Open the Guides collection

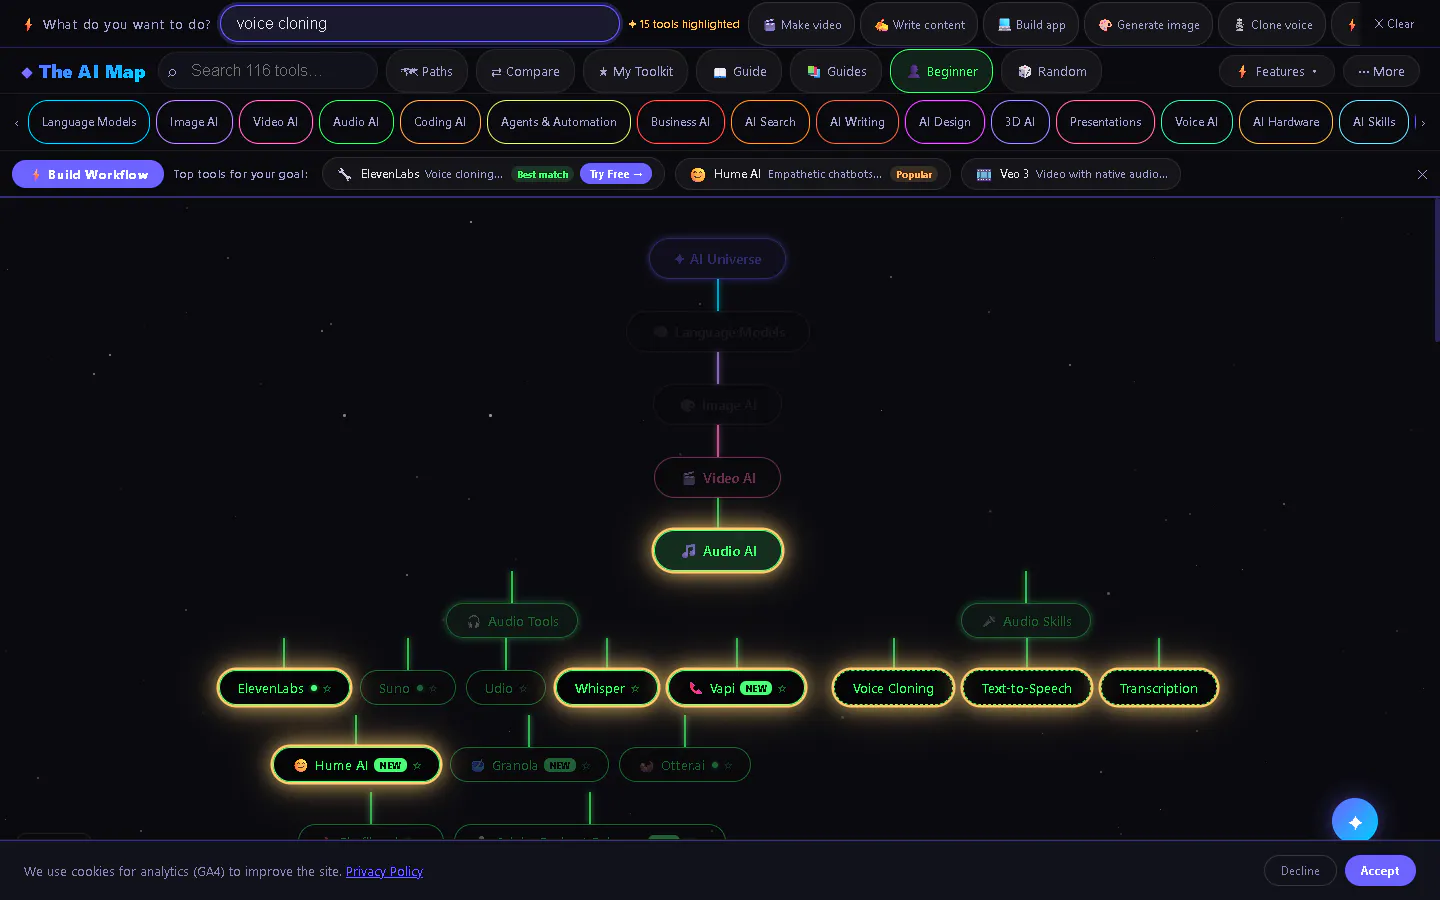click(x=837, y=71)
